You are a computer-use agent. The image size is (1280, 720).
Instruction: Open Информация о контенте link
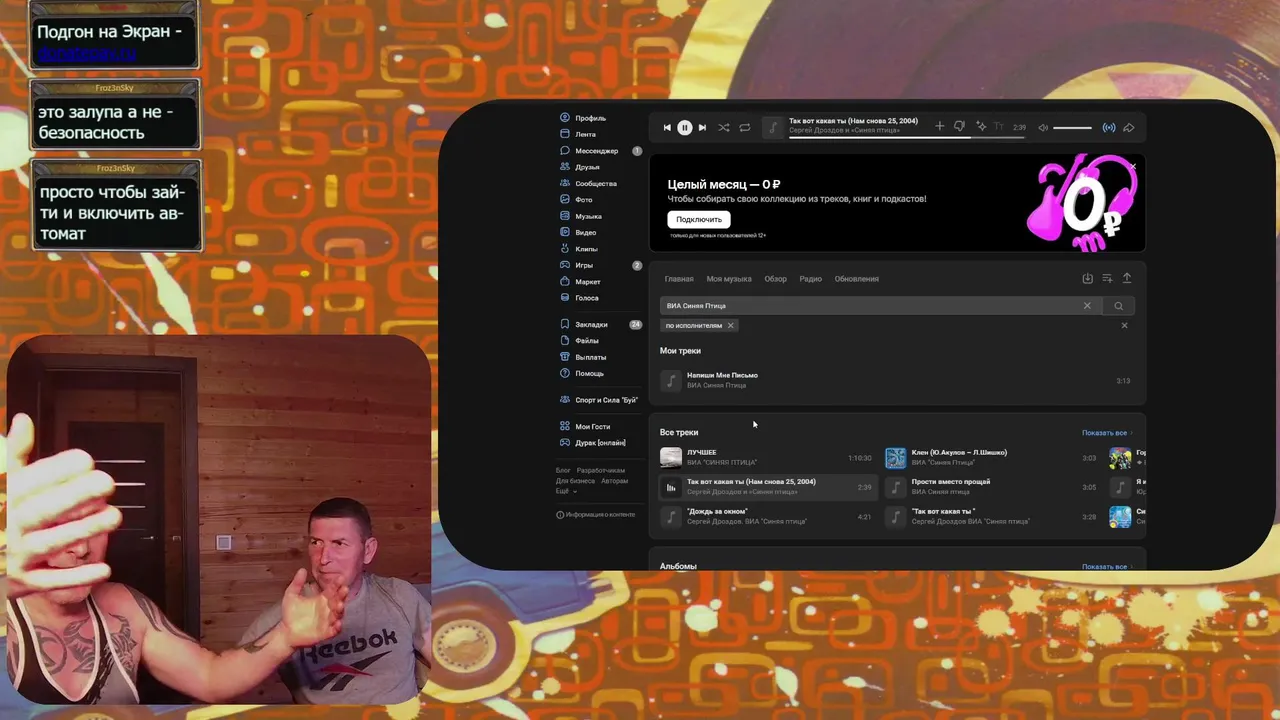coord(595,515)
